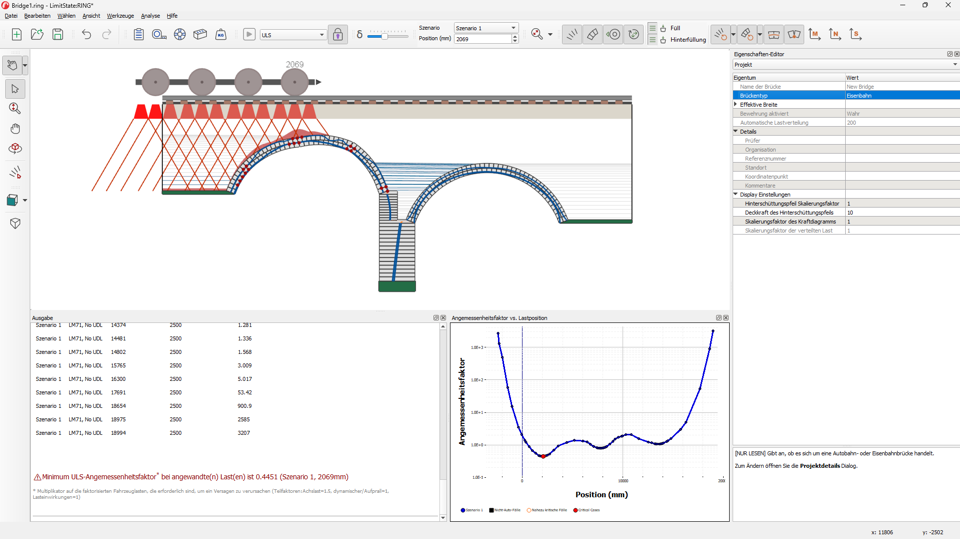960x539 pixels.
Task: Expand the Effektive Breite property
Action: 736,105
